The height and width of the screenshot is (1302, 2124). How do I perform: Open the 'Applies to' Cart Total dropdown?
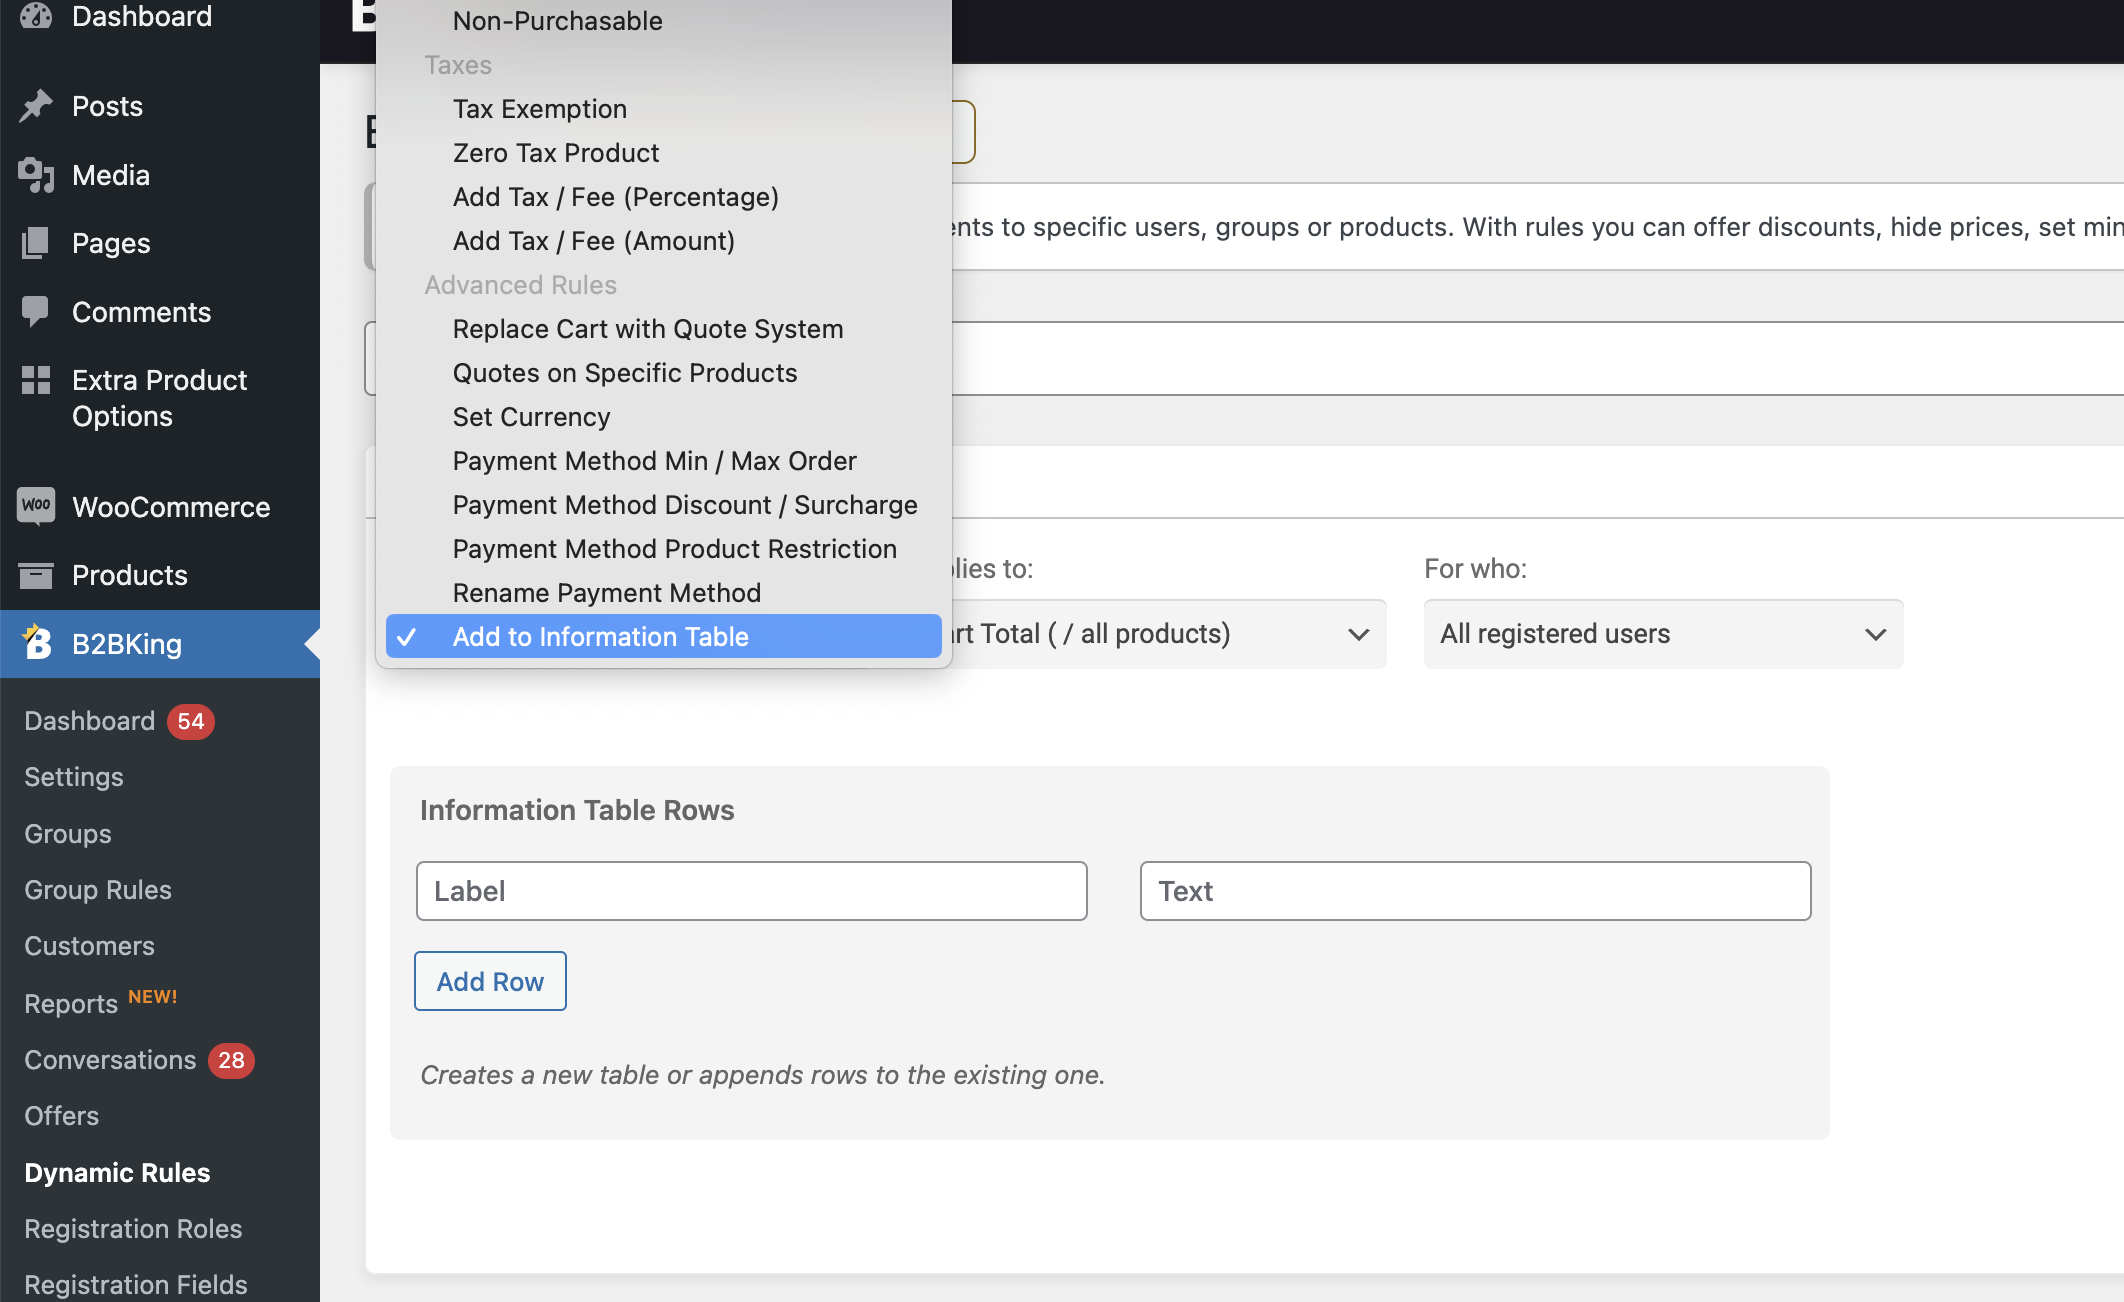(x=1168, y=634)
